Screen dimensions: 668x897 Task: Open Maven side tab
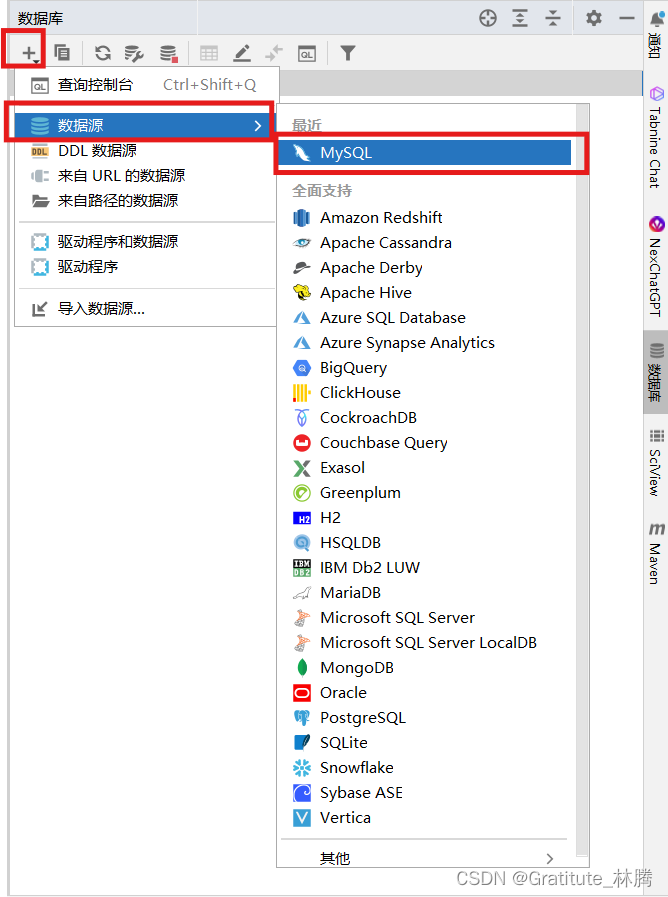point(656,553)
